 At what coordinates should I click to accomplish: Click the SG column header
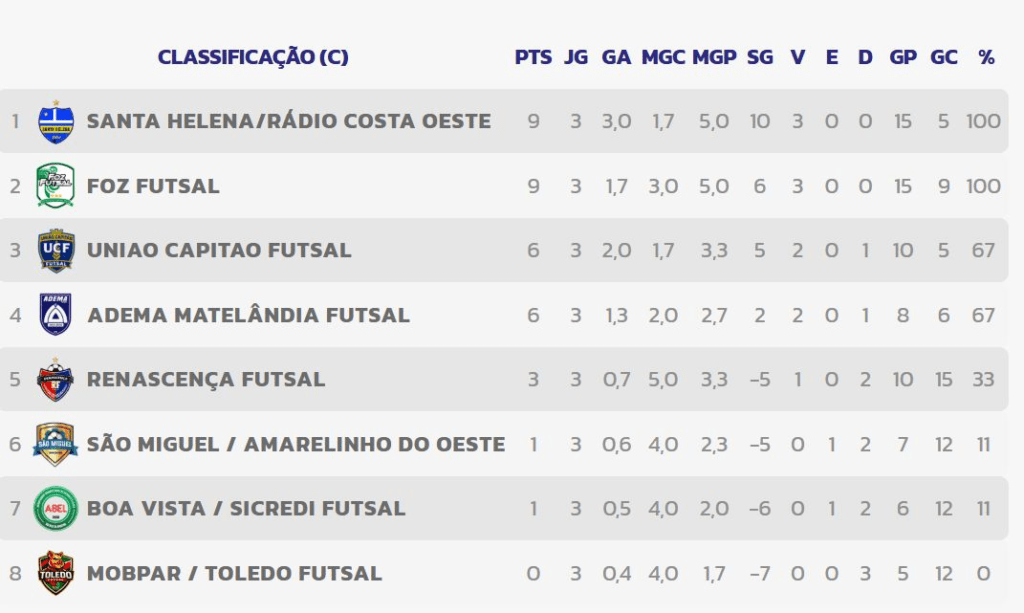click(x=760, y=57)
